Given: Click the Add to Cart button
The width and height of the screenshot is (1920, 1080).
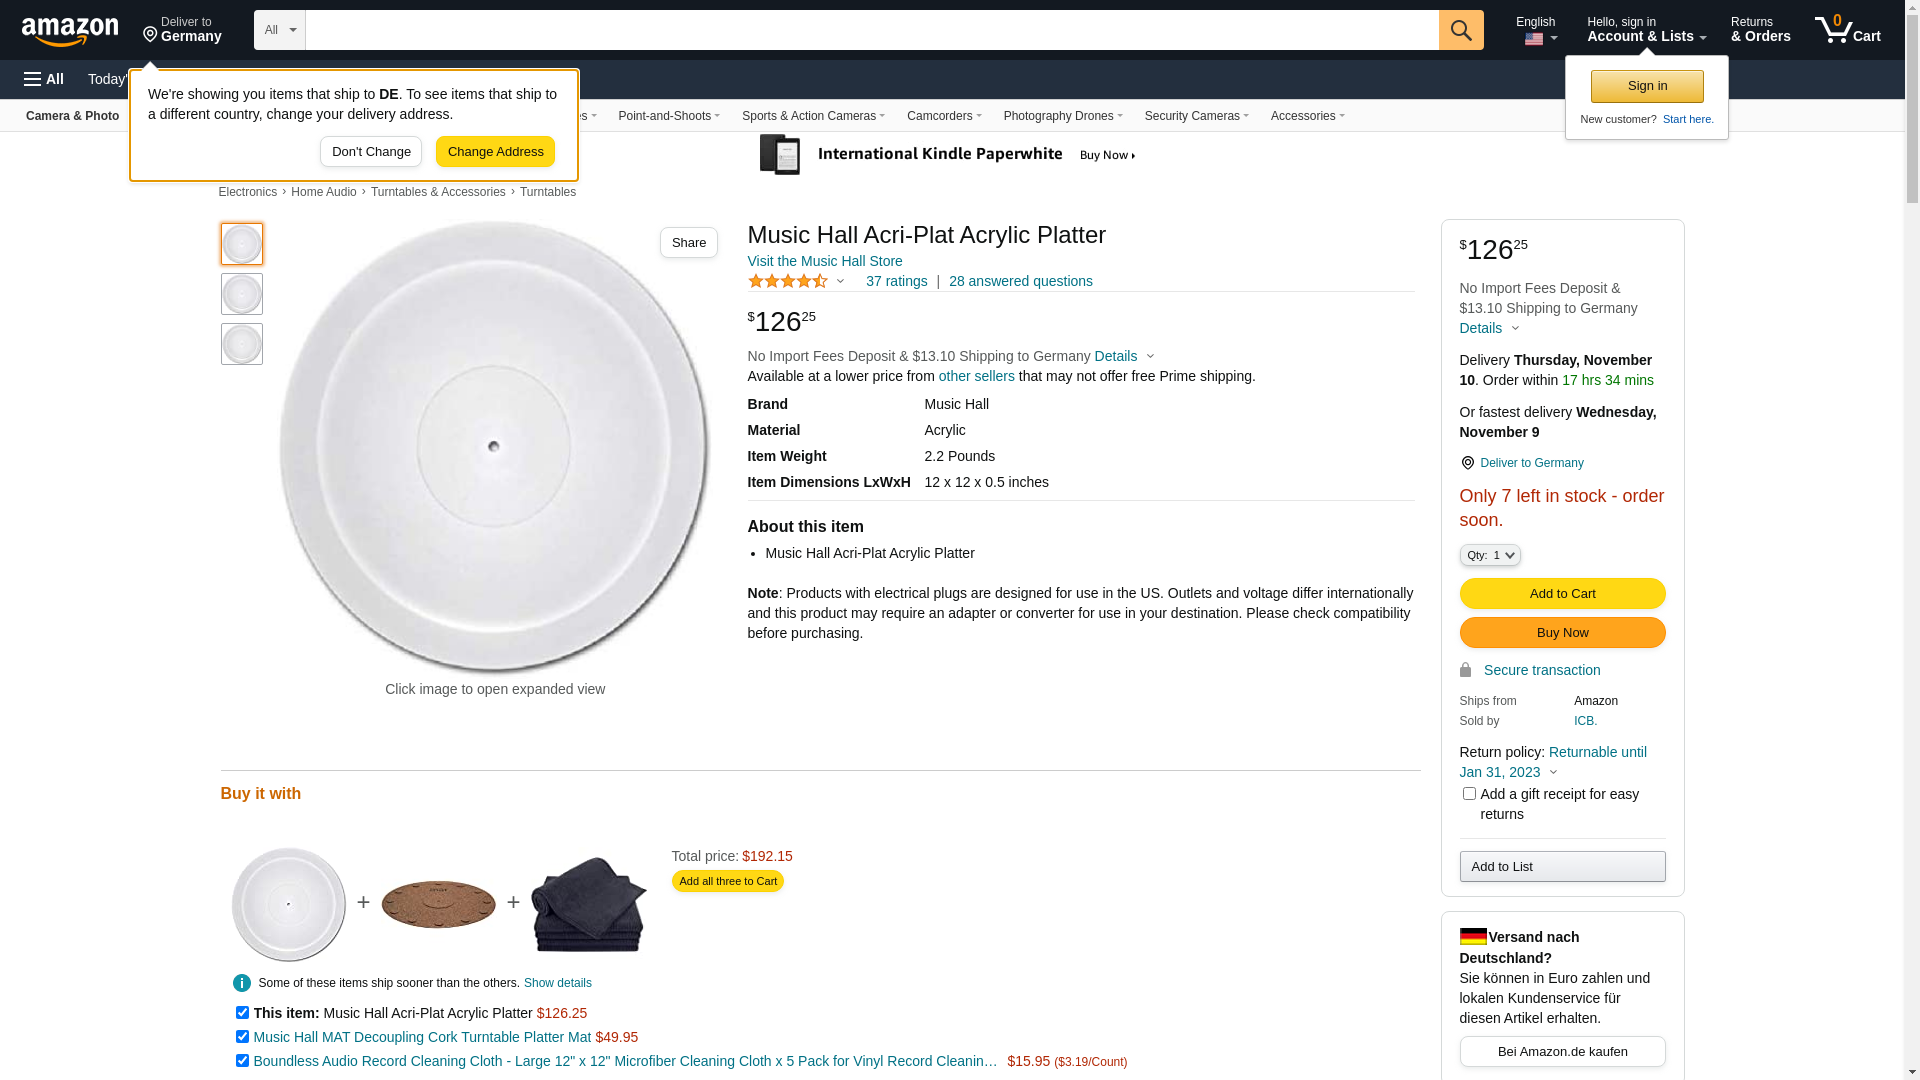Looking at the screenshot, I should [x=1562, y=594].
